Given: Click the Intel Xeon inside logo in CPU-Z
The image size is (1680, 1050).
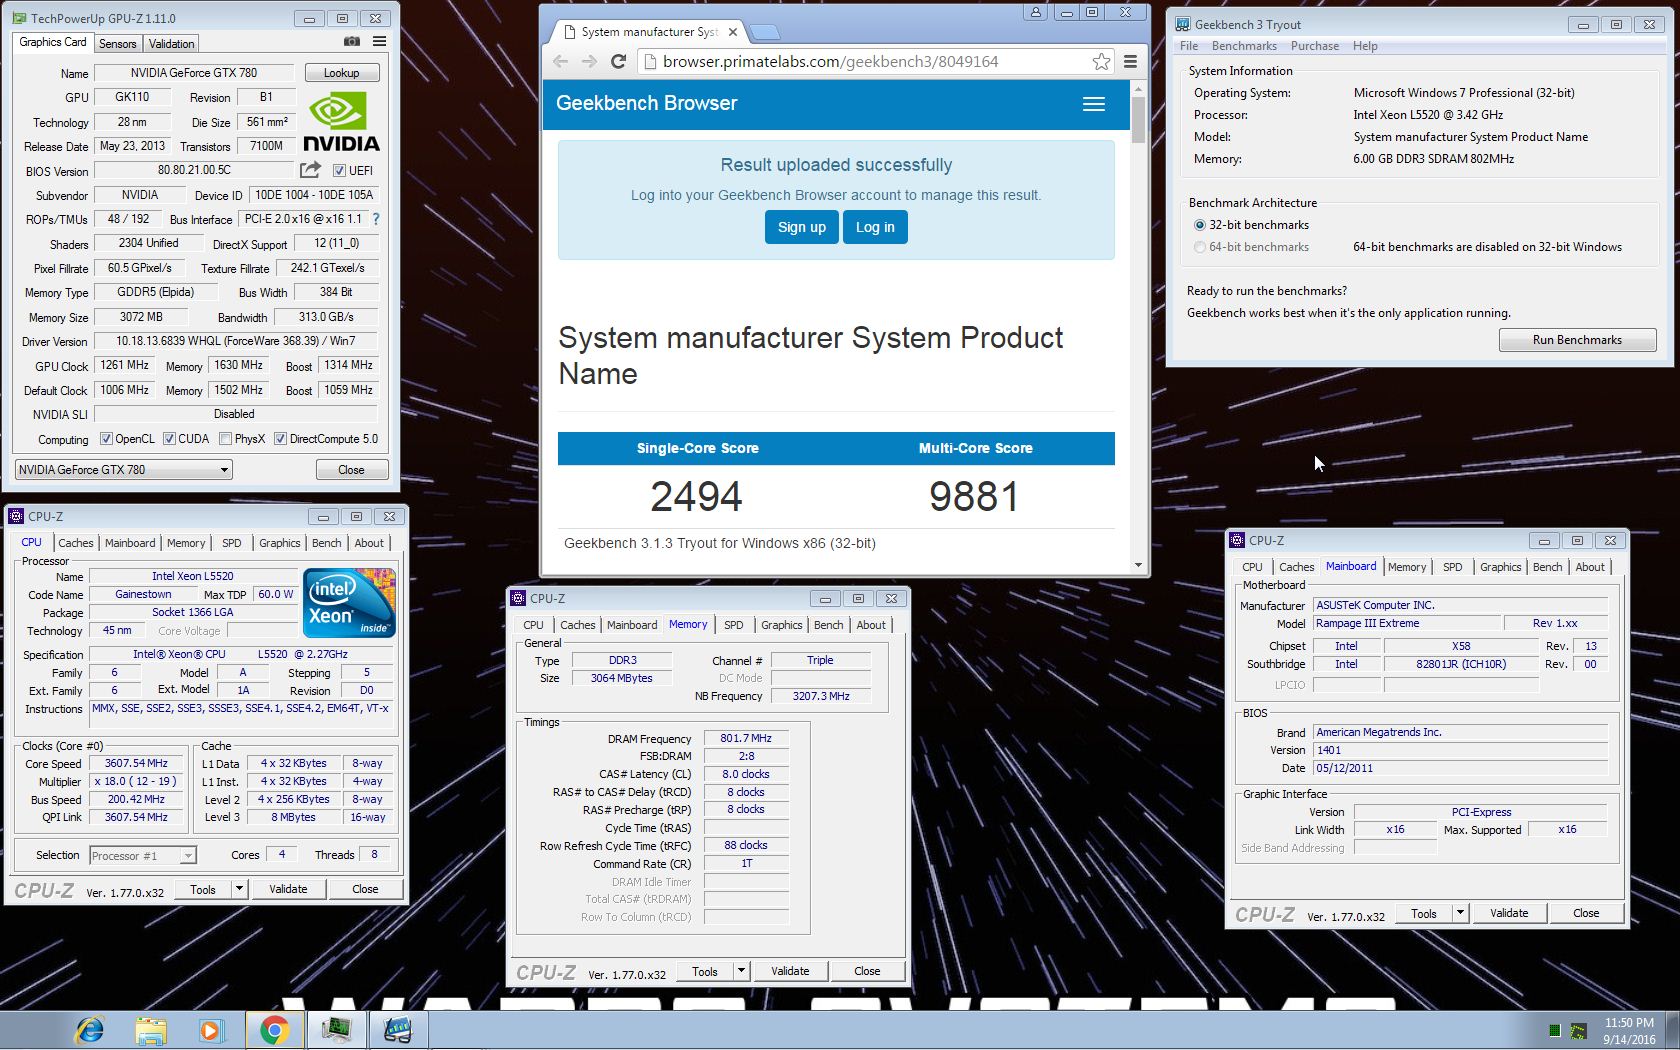Looking at the screenshot, I should 349,602.
